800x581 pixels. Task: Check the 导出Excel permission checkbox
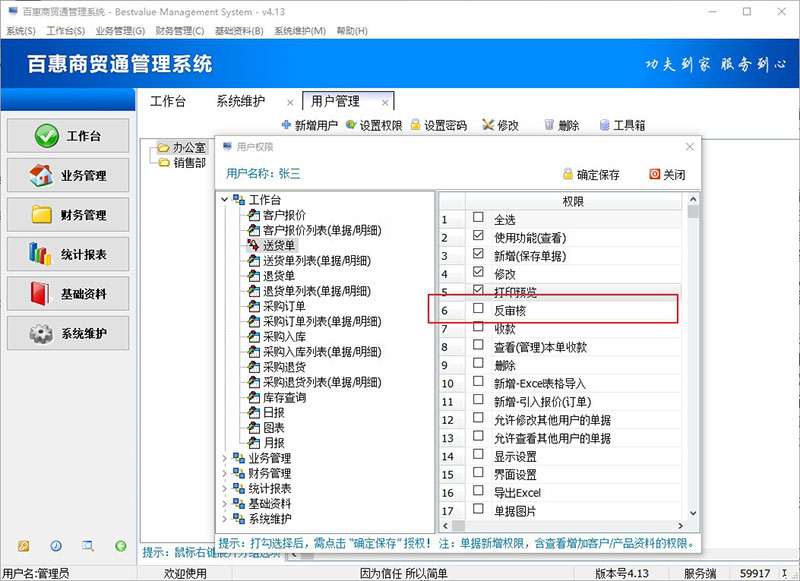click(478, 490)
